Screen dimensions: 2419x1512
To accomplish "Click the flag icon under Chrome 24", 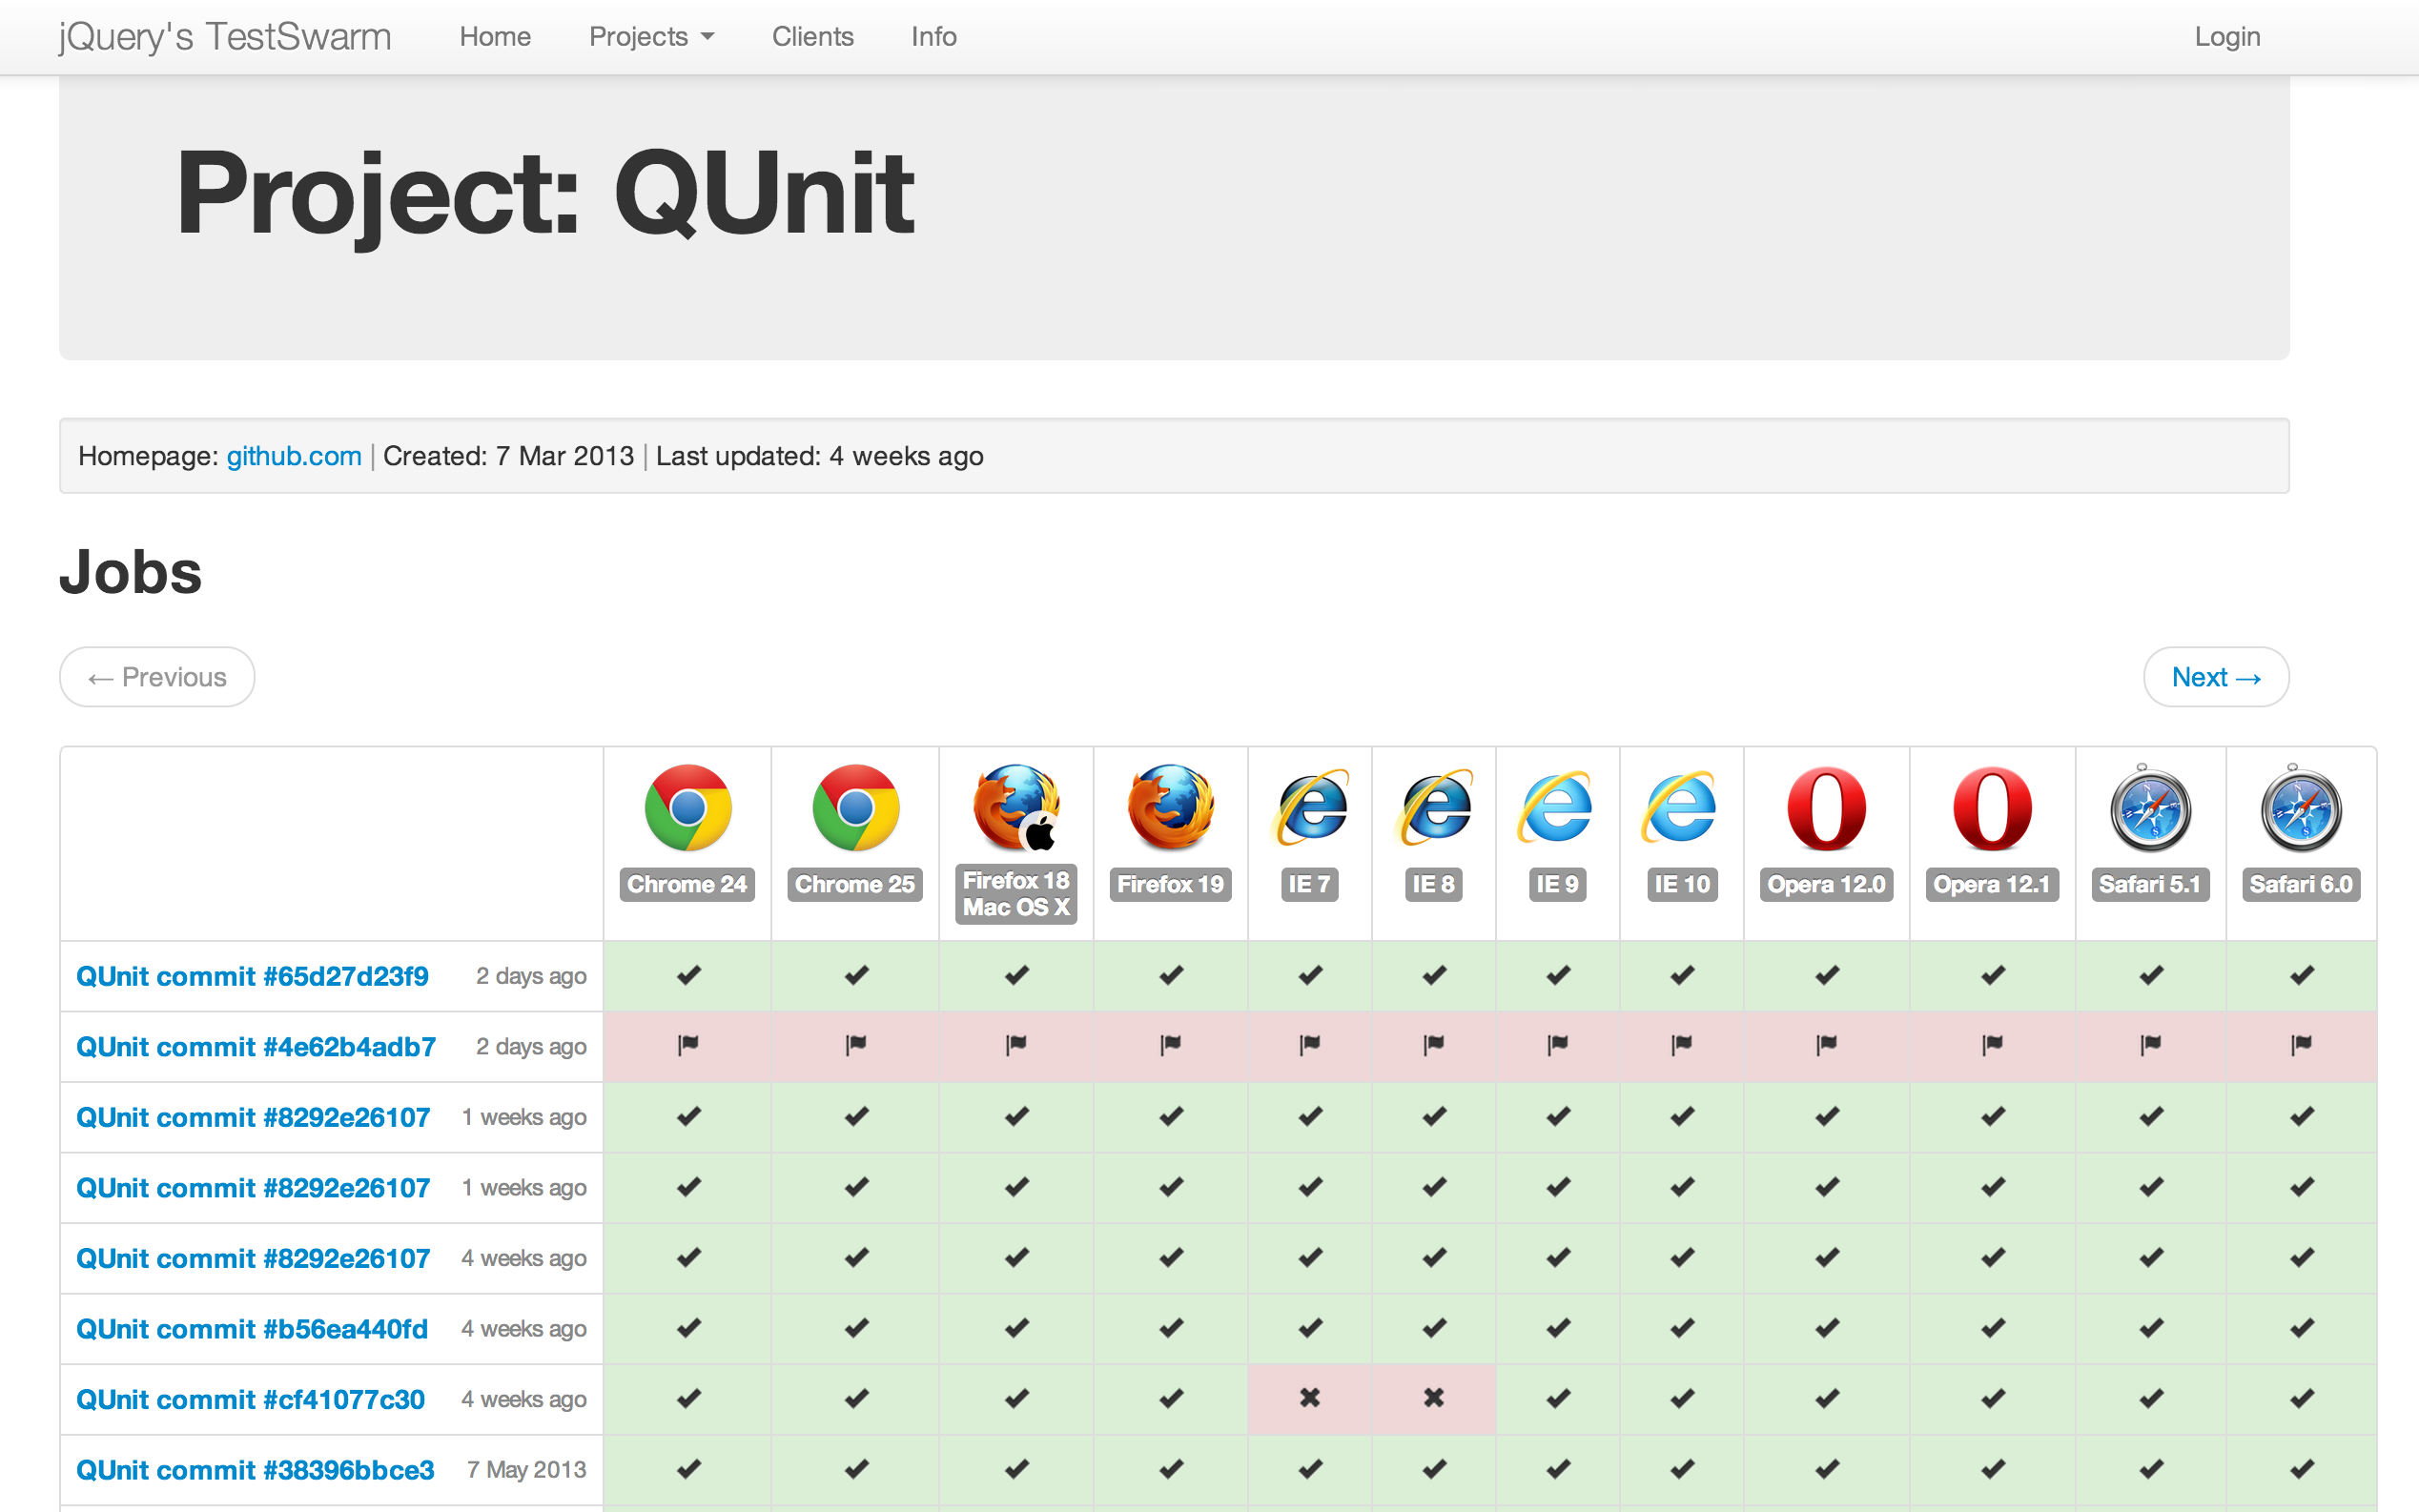I will coord(687,1045).
